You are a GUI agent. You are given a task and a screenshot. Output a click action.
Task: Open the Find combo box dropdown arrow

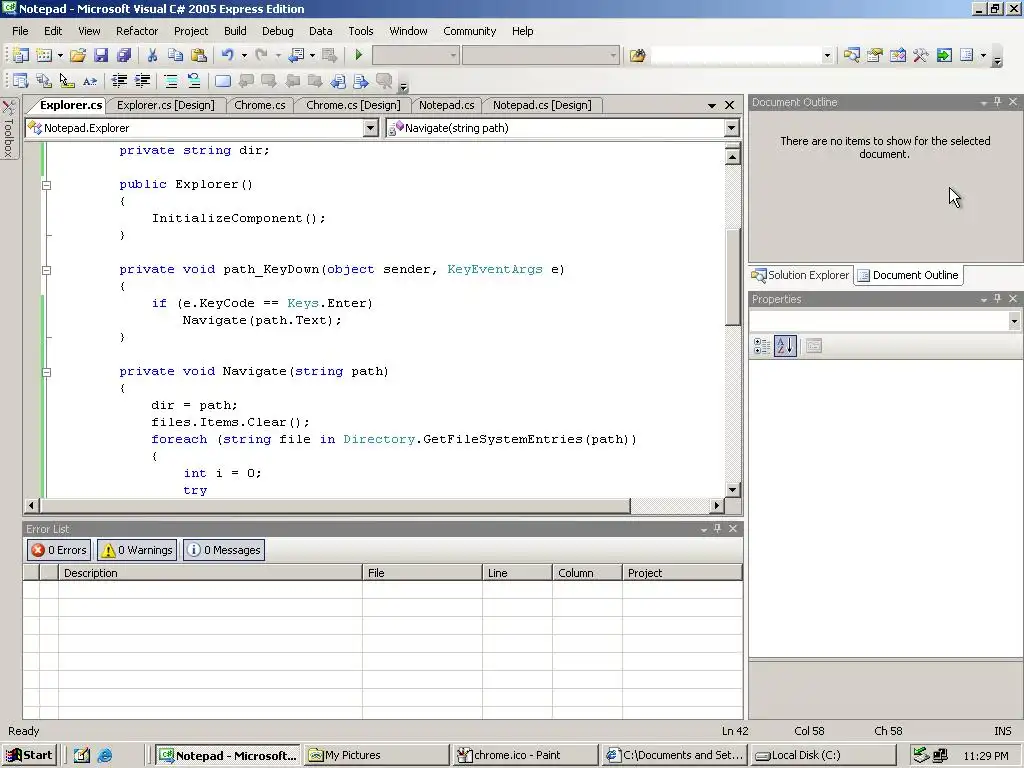tap(827, 56)
